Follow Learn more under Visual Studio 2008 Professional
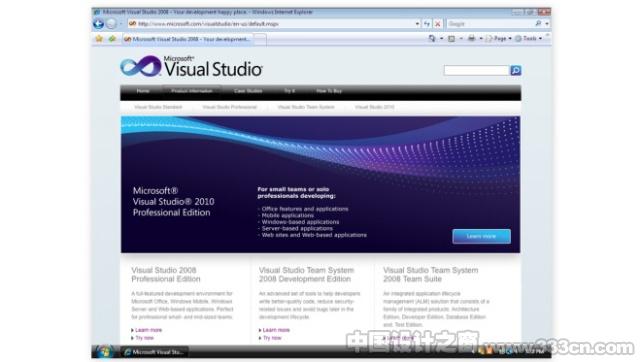 (x=149, y=330)
